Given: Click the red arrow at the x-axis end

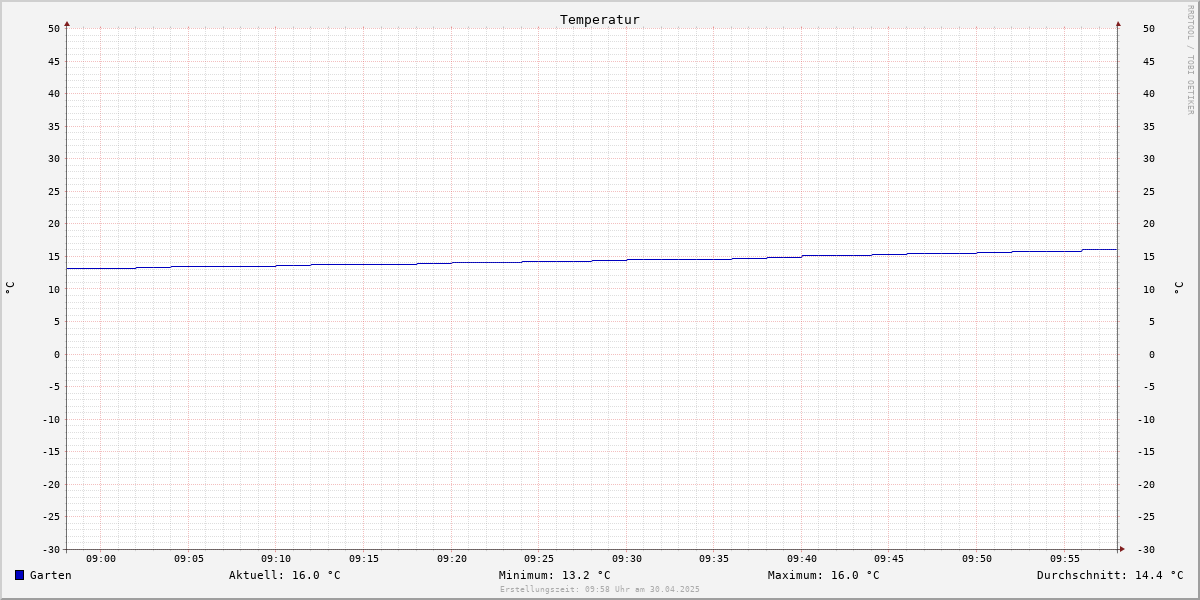Looking at the screenshot, I should tap(1122, 549).
